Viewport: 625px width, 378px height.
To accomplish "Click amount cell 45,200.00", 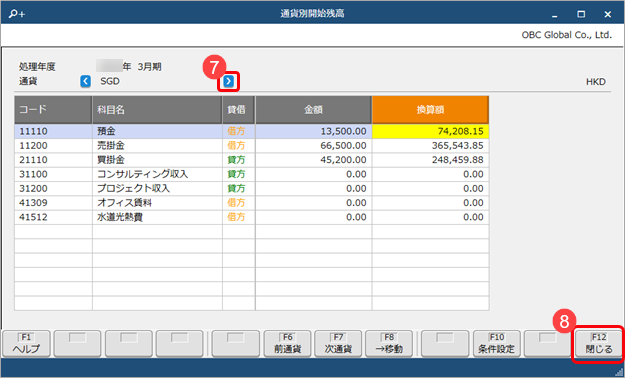I will [x=313, y=160].
